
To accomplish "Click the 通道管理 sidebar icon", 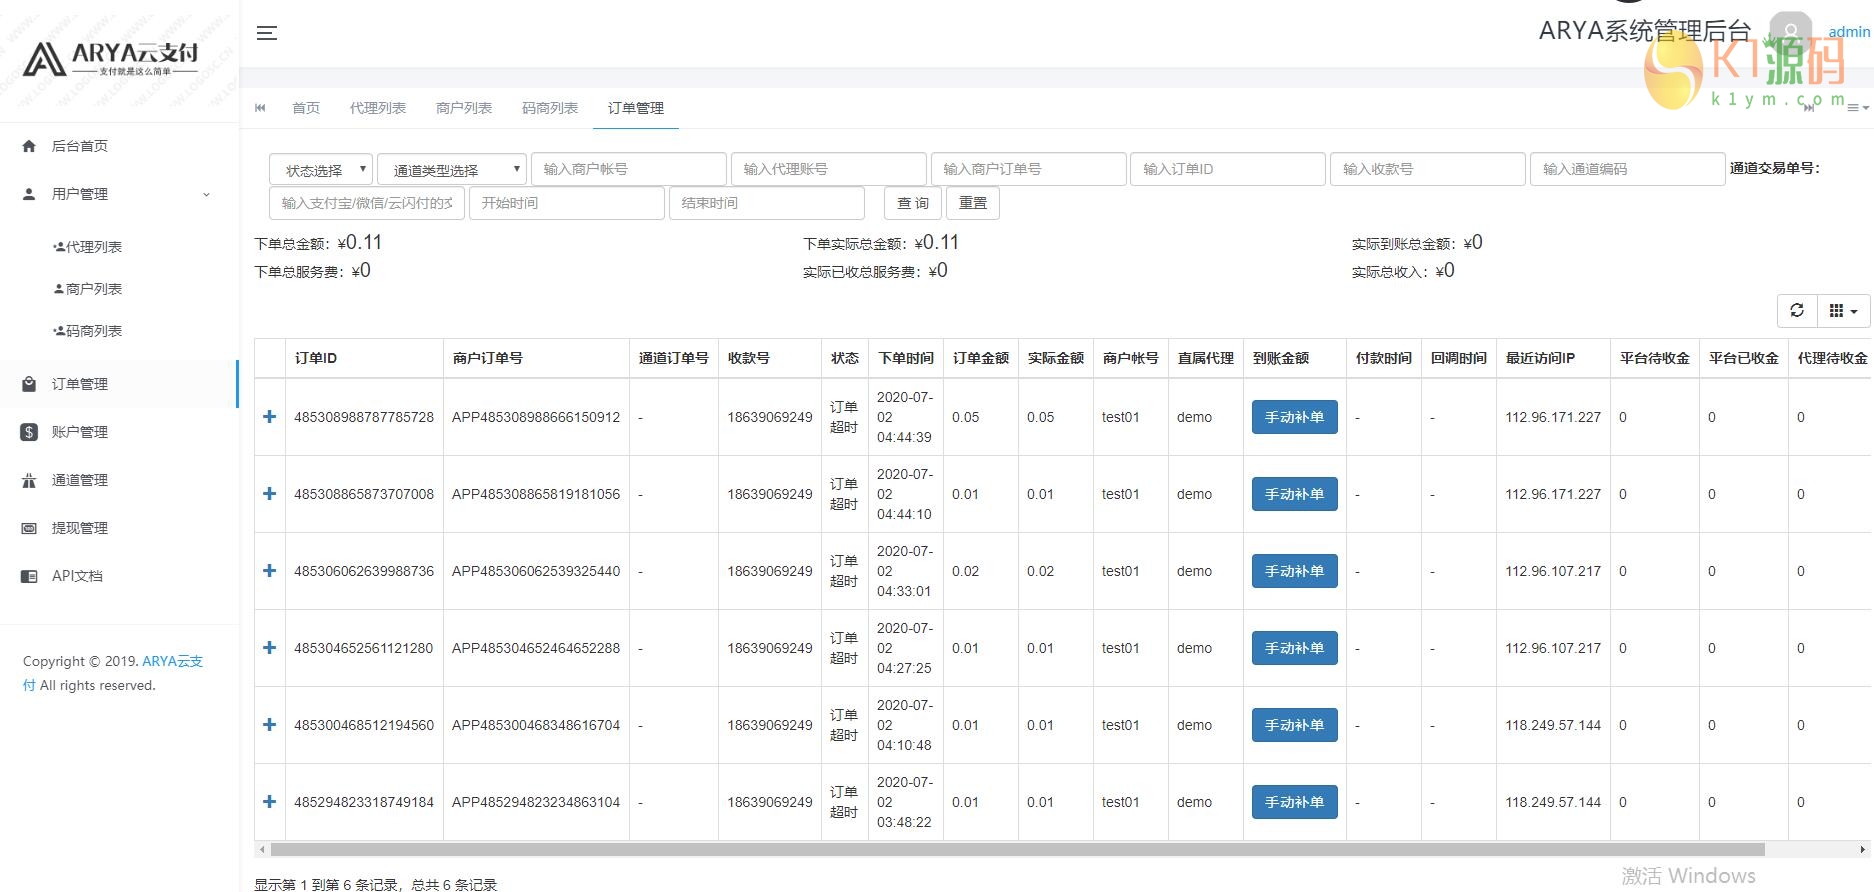I will coord(29,480).
